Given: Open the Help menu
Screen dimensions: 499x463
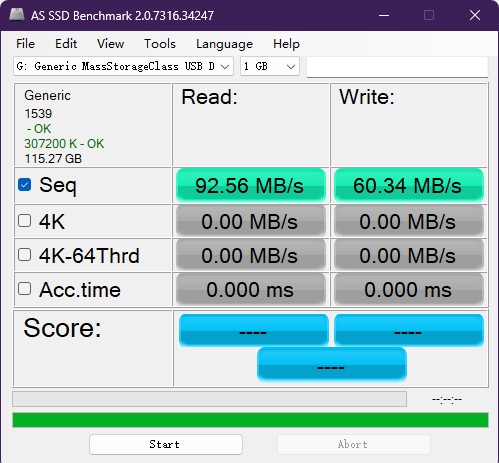Looking at the screenshot, I should coord(286,44).
